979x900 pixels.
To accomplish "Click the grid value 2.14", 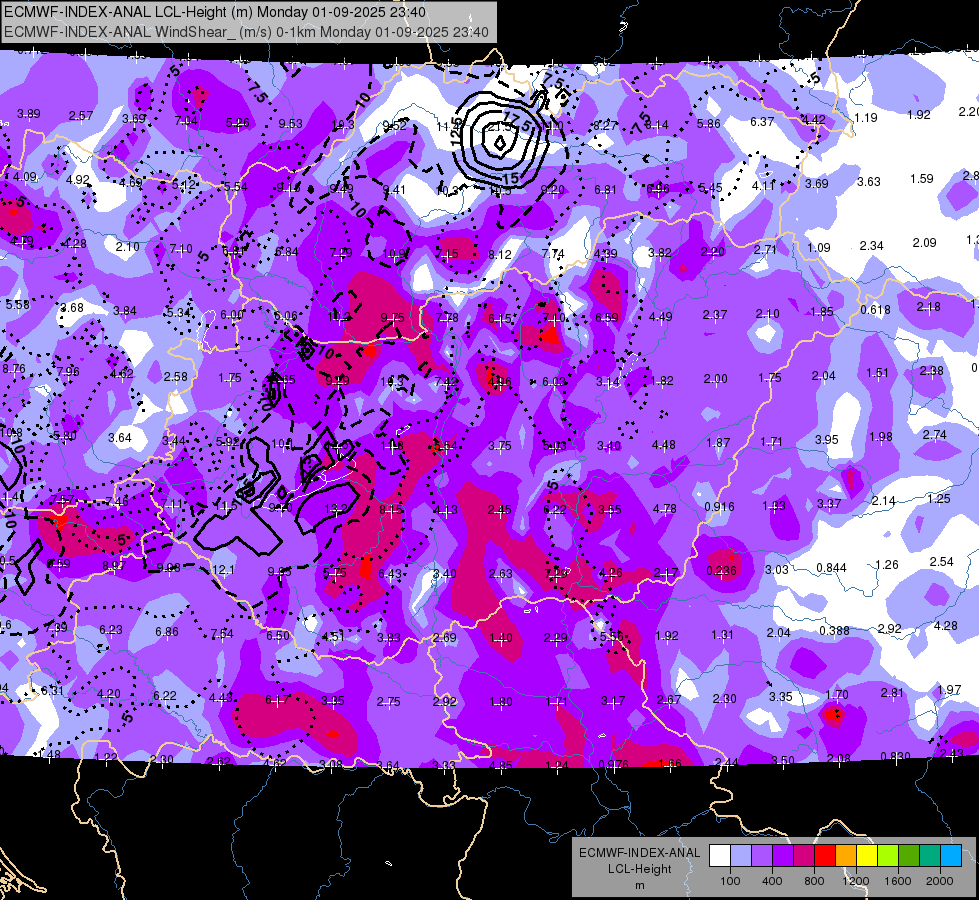I will tap(883, 501).
